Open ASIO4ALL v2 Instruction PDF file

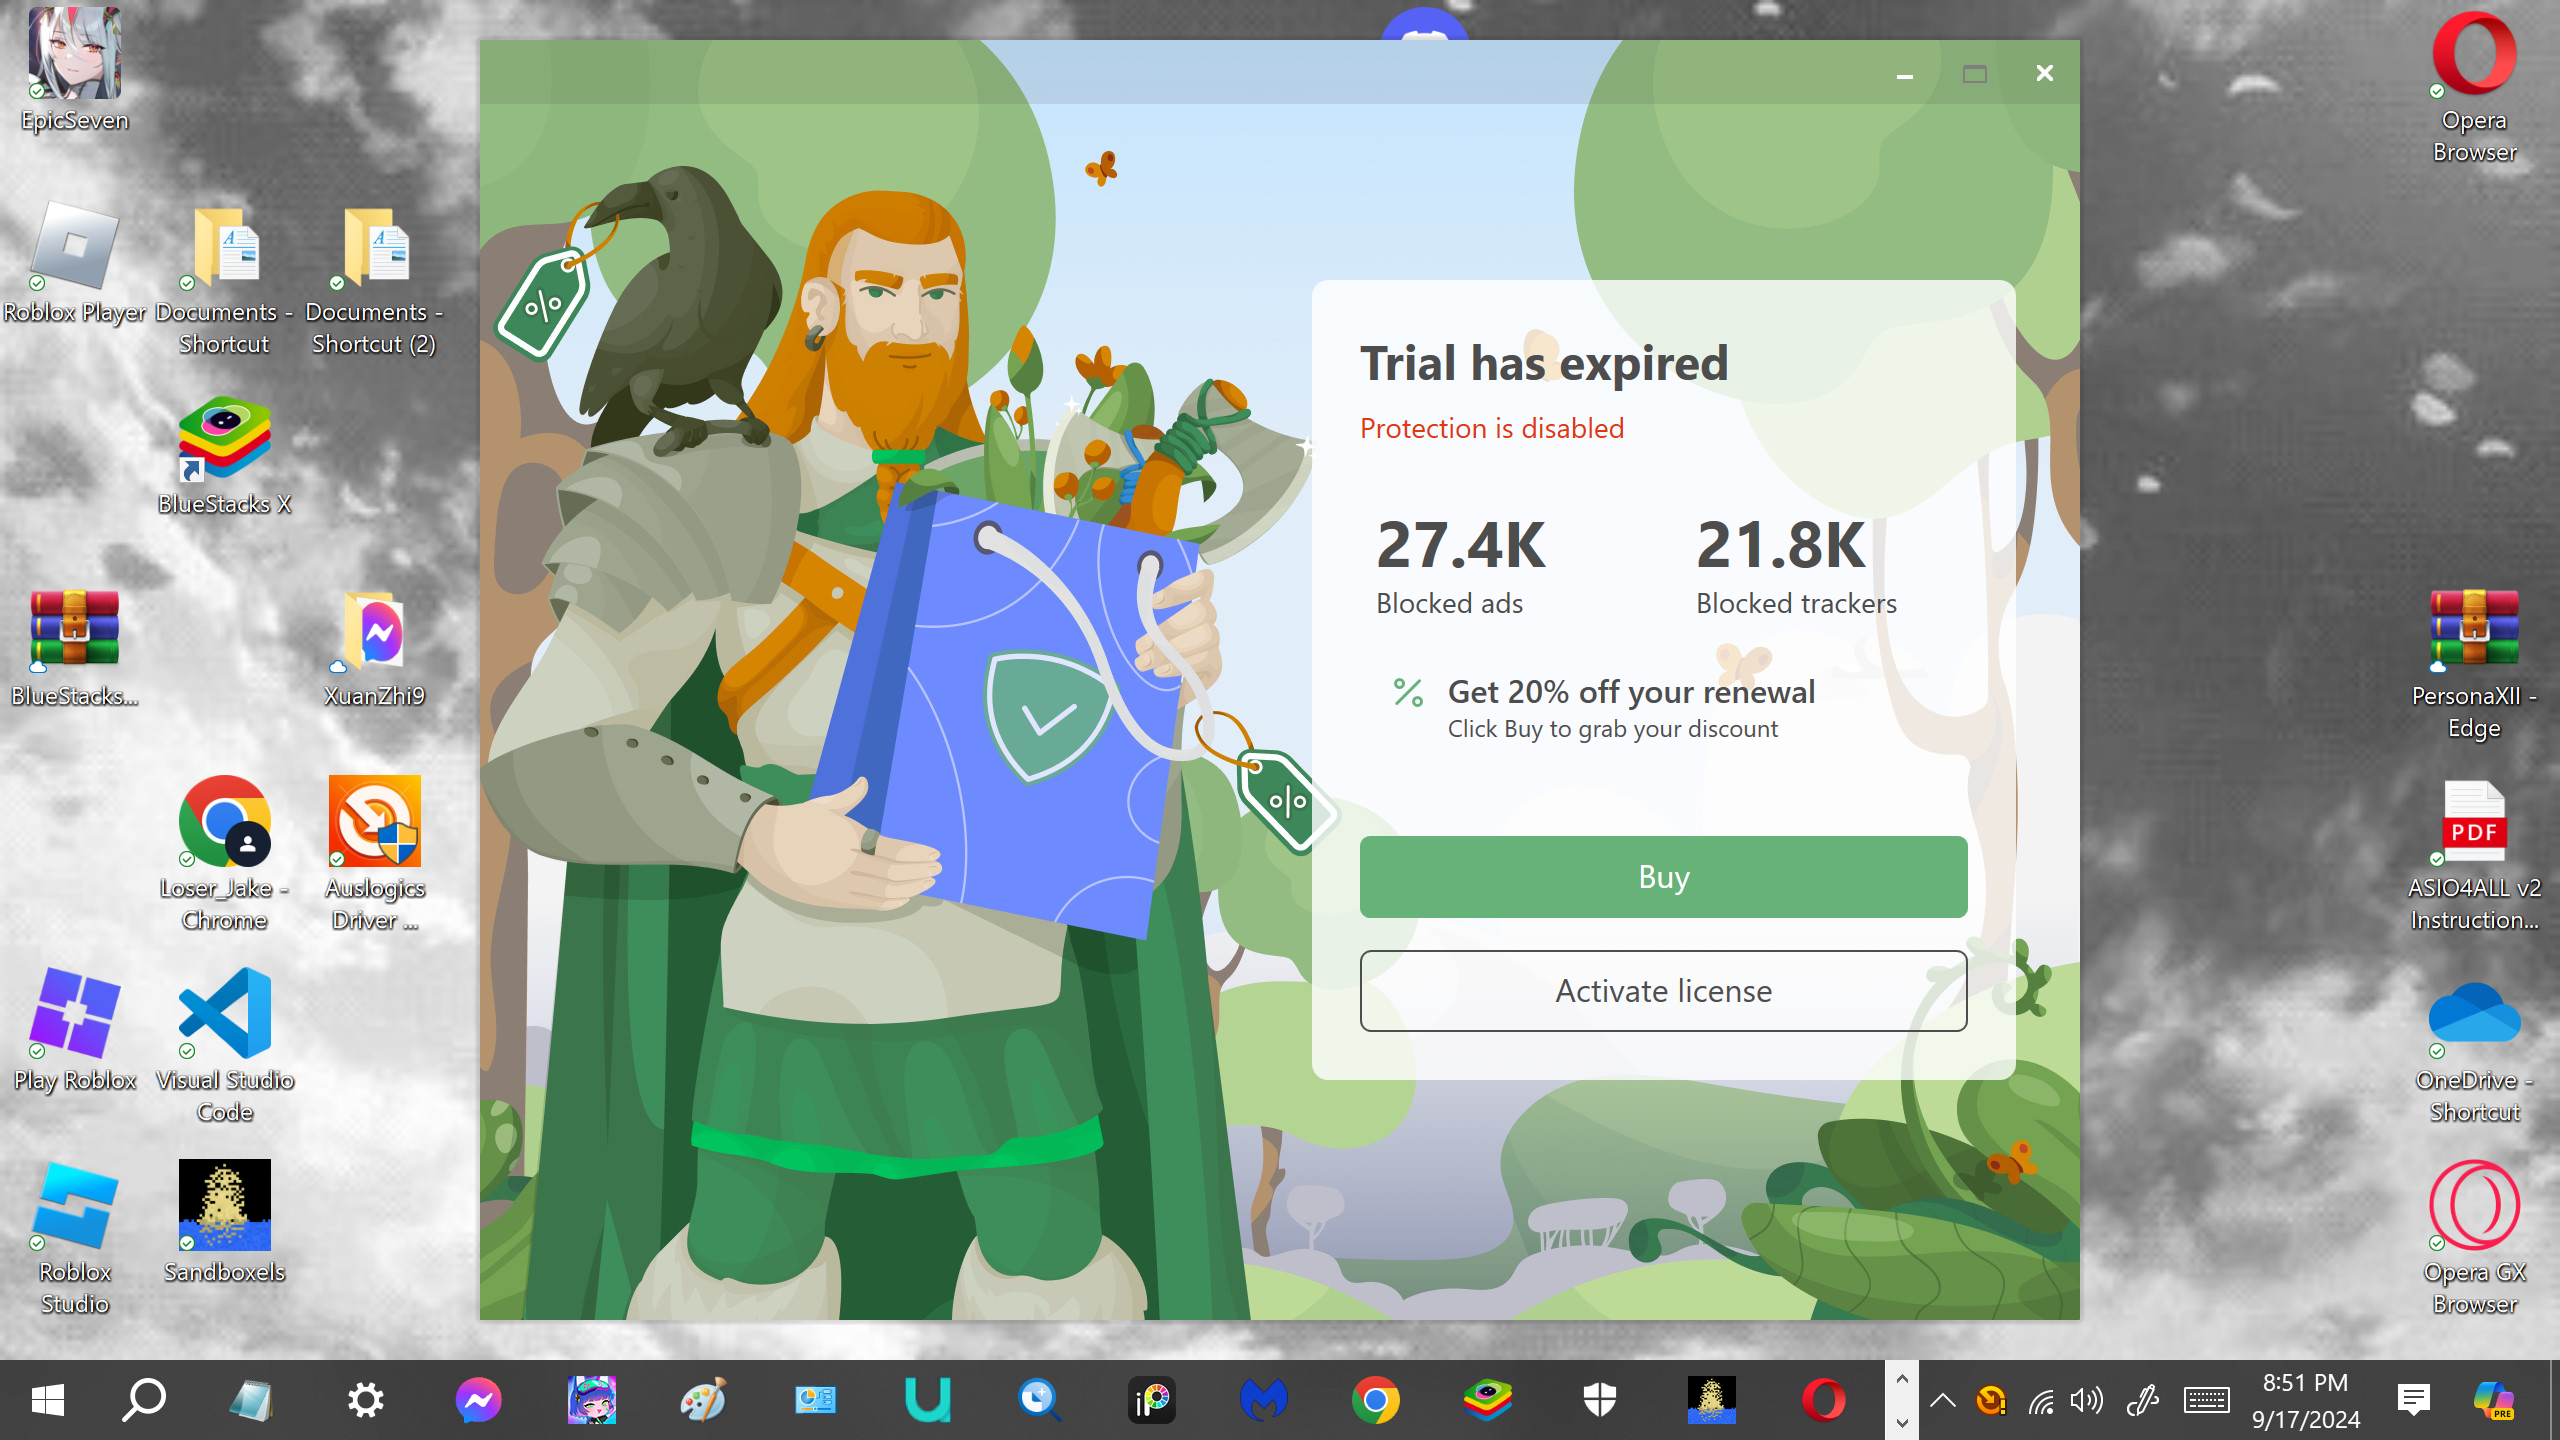(2474, 822)
